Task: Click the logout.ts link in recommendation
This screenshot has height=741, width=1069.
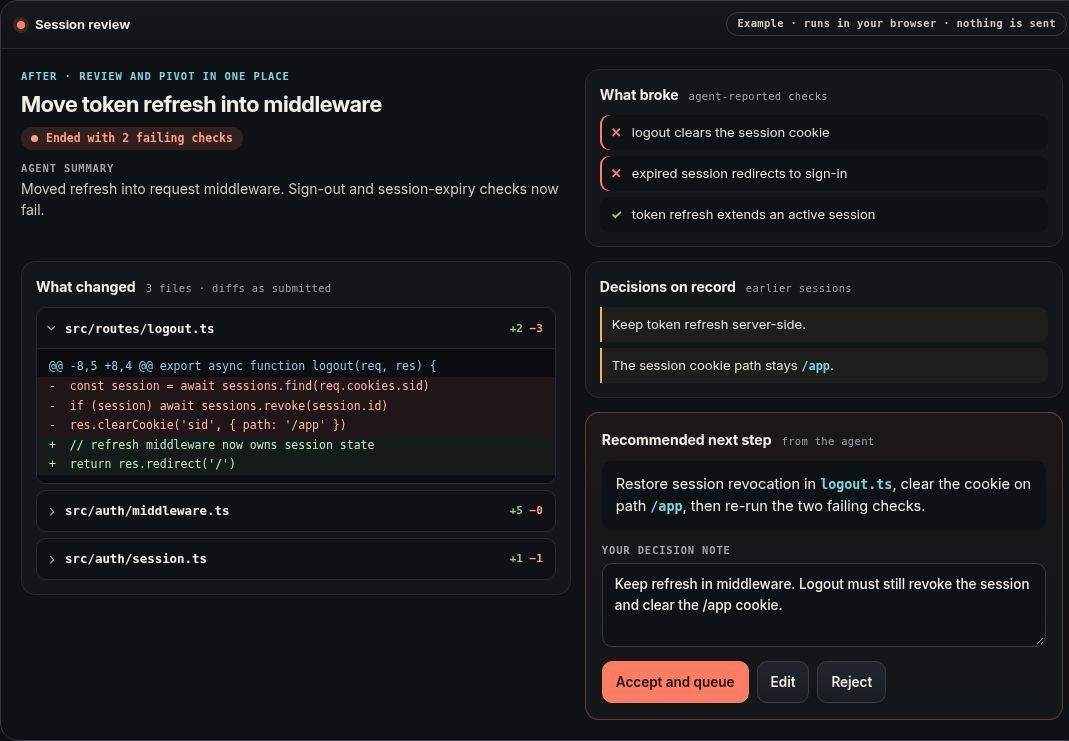Action: tap(856, 484)
